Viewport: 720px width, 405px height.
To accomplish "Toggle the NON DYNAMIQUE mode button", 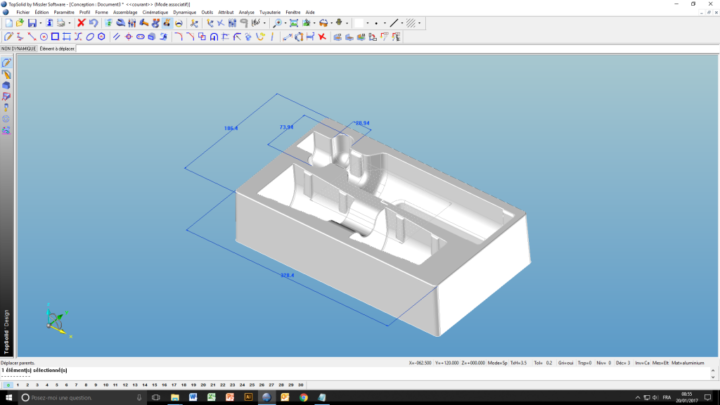I will tap(18, 48).
